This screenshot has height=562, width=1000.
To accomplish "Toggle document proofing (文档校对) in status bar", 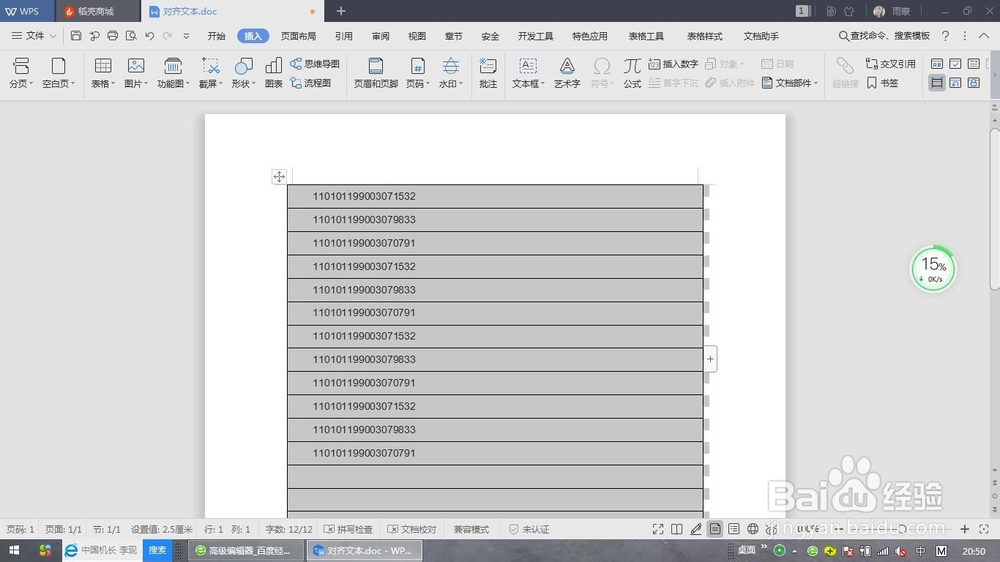I will point(412,529).
